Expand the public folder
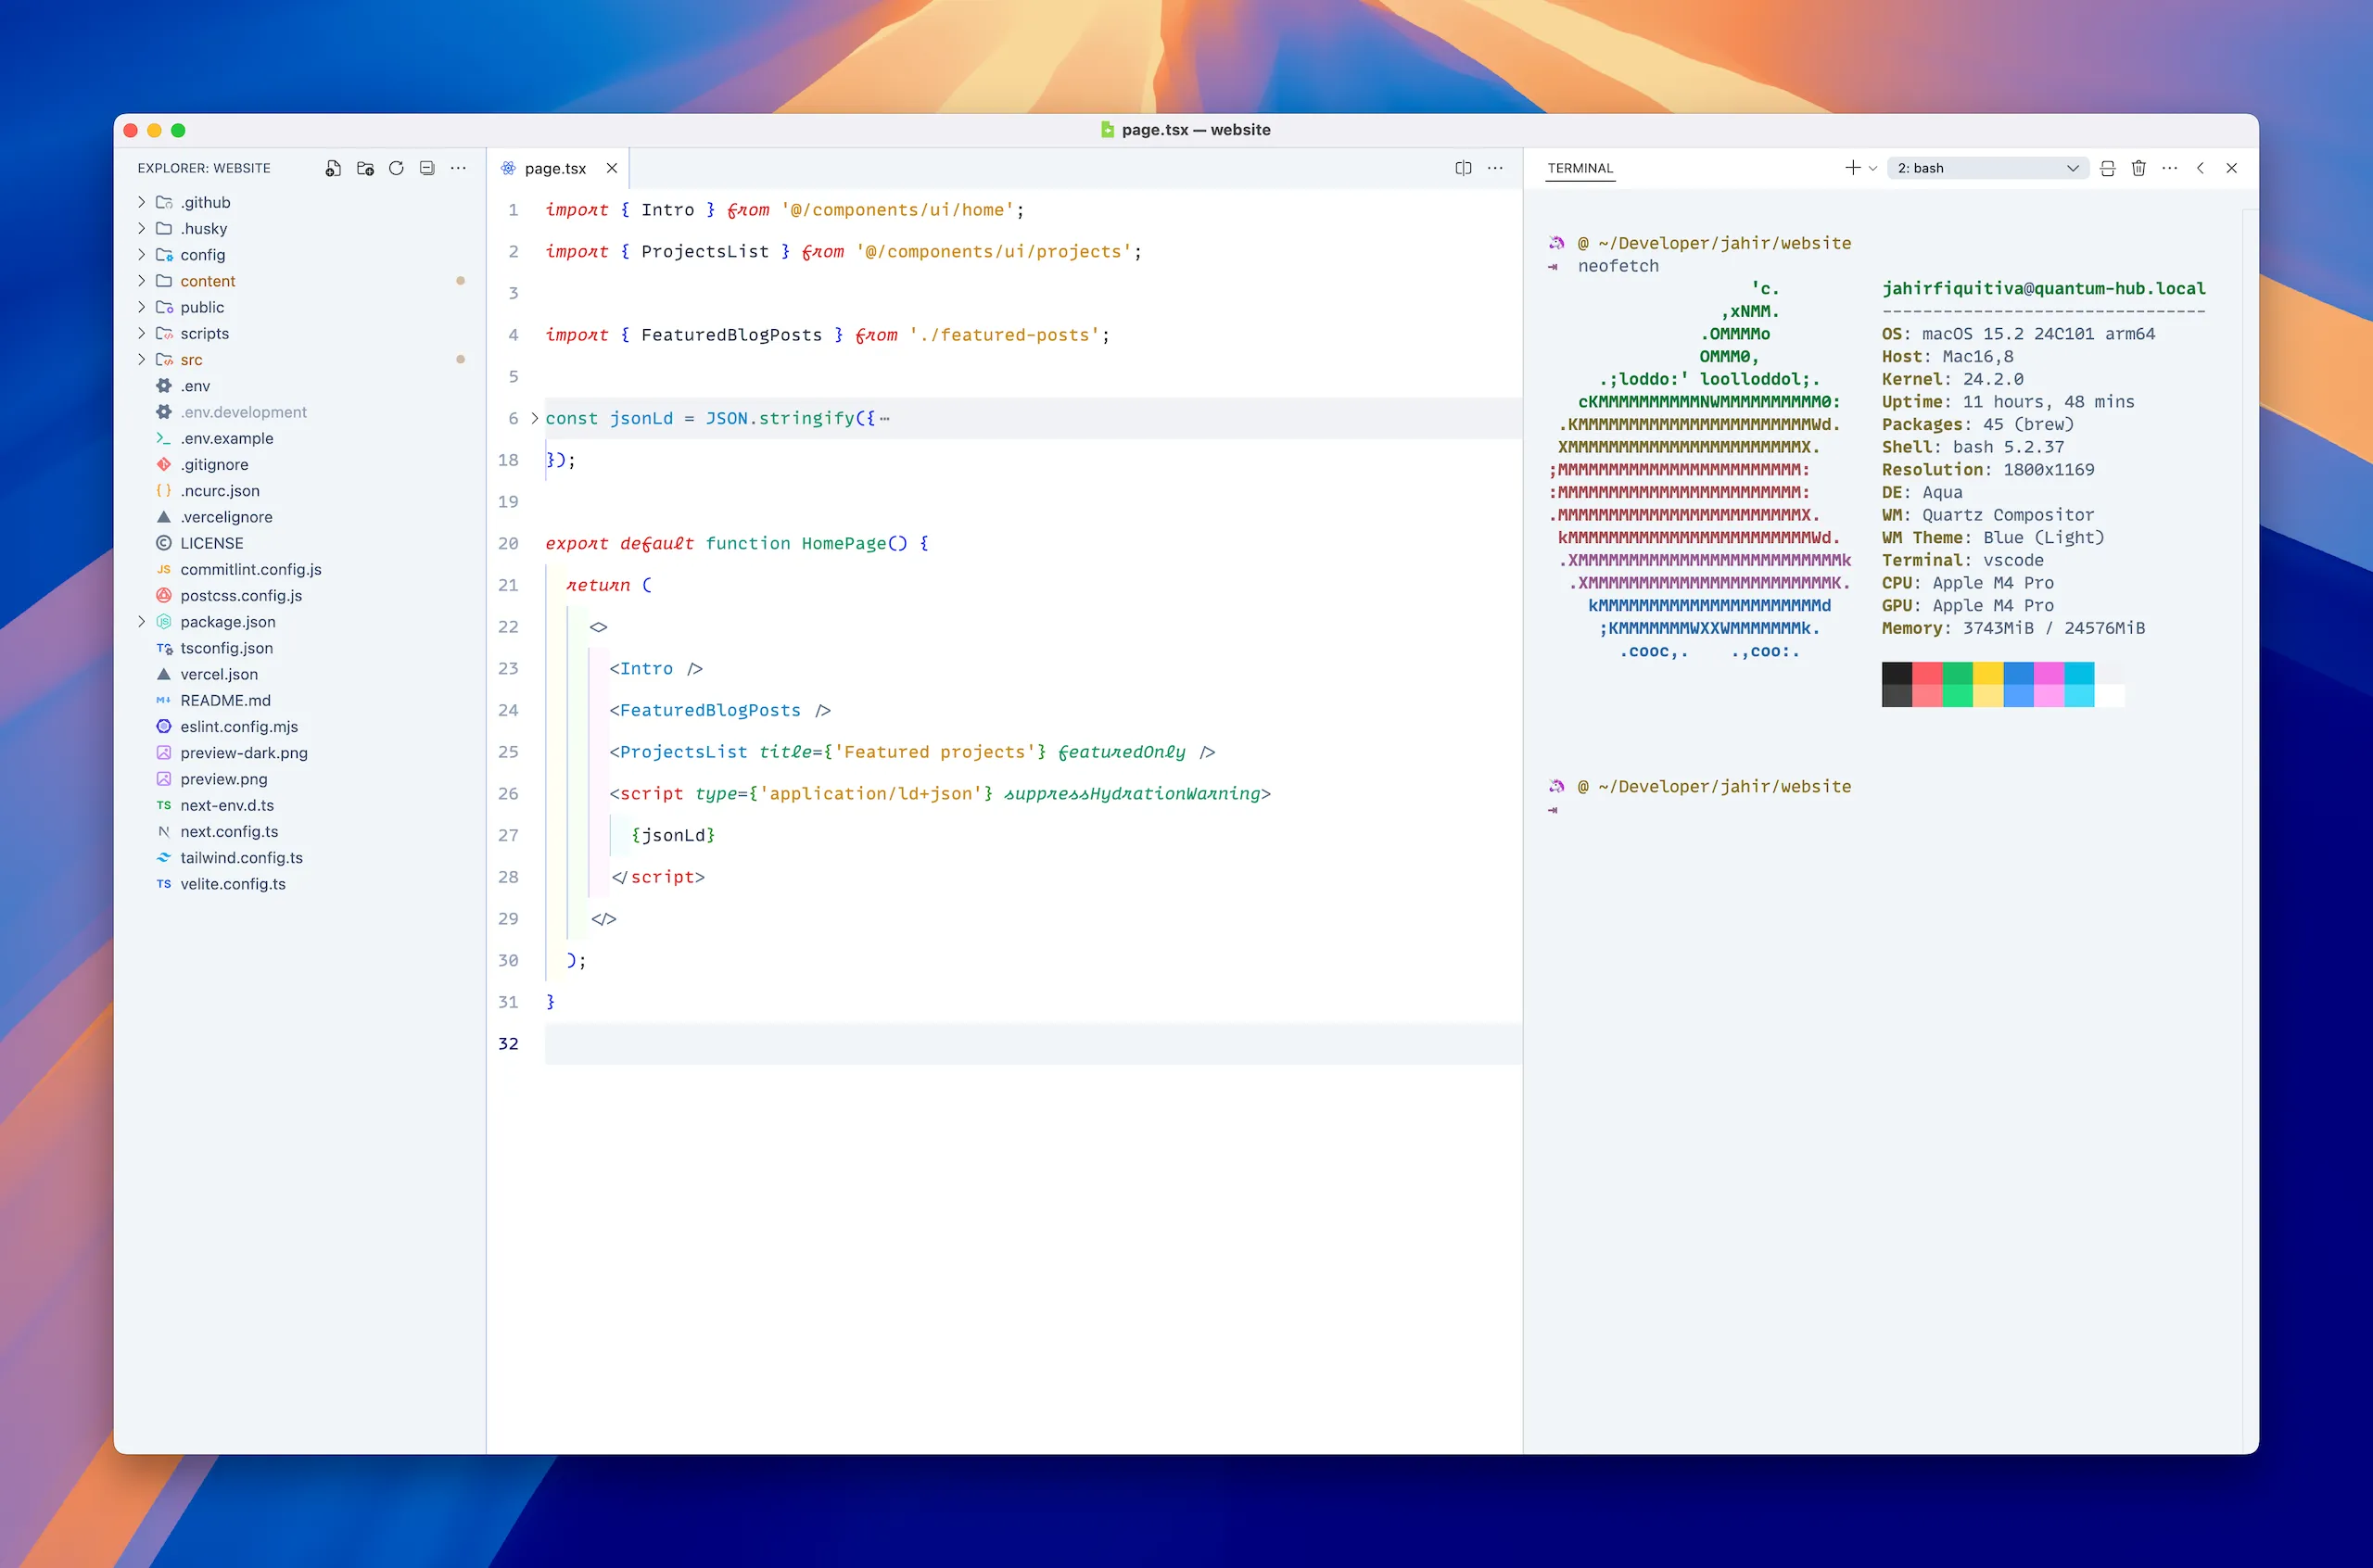This screenshot has width=2373, height=1568. click(x=141, y=307)
